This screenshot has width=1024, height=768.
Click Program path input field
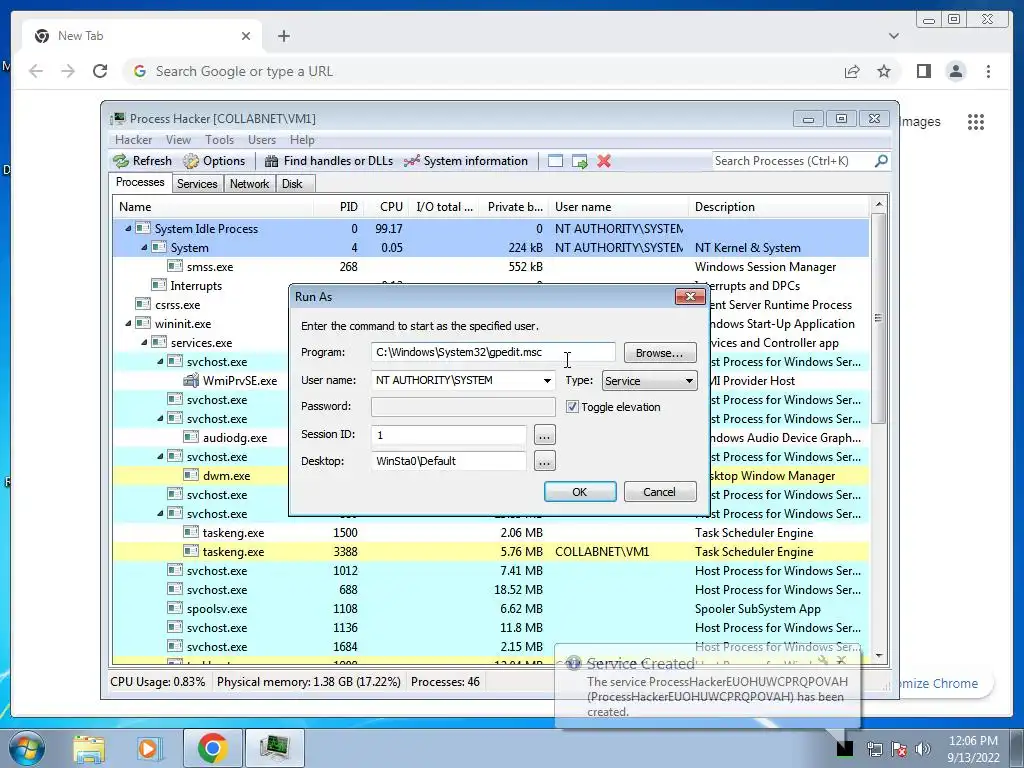point(493,352)
